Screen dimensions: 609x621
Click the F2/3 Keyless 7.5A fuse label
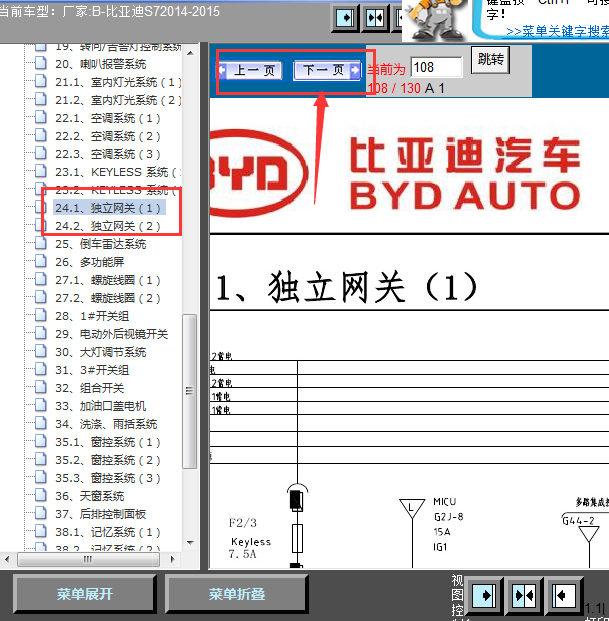click(249, 539)
